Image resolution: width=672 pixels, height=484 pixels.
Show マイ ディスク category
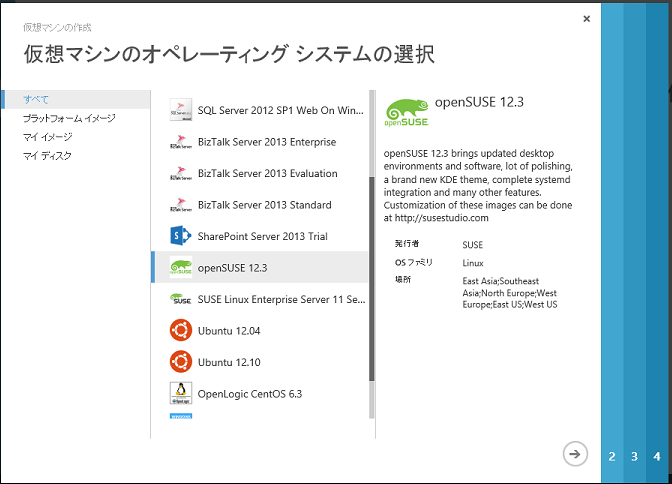point(47,156)
